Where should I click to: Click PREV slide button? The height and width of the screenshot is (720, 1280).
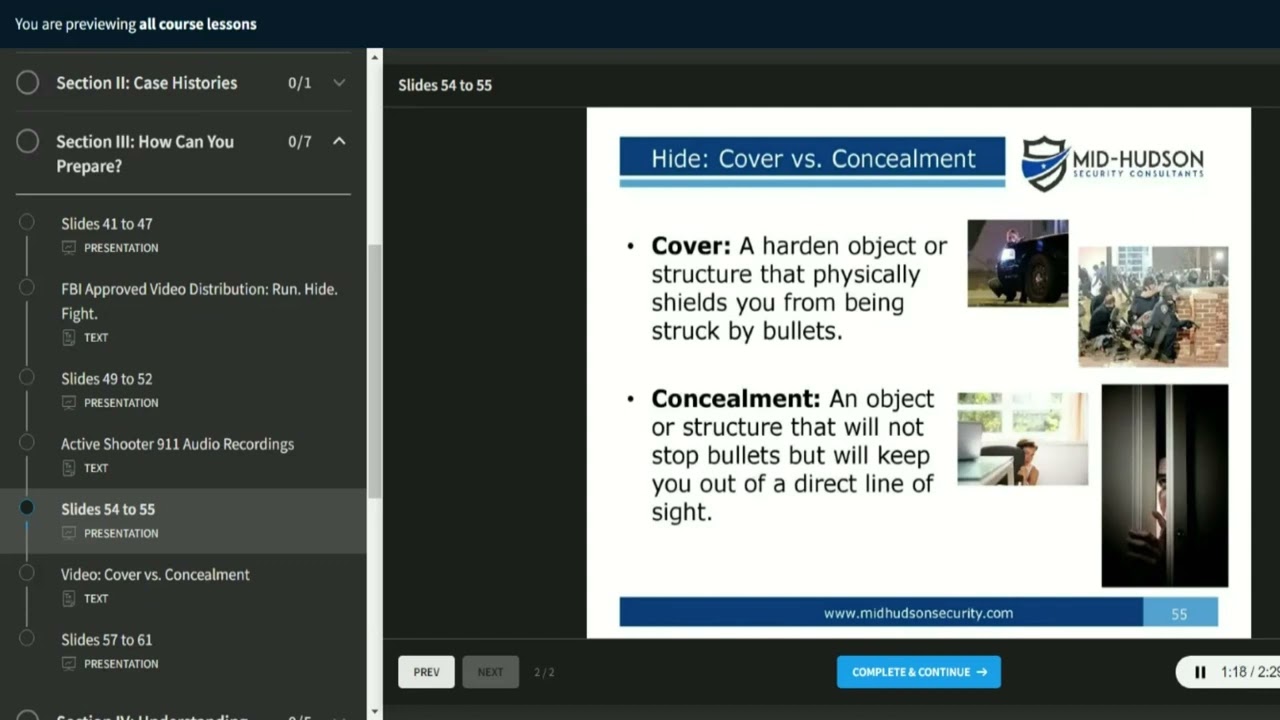[426, 672]
